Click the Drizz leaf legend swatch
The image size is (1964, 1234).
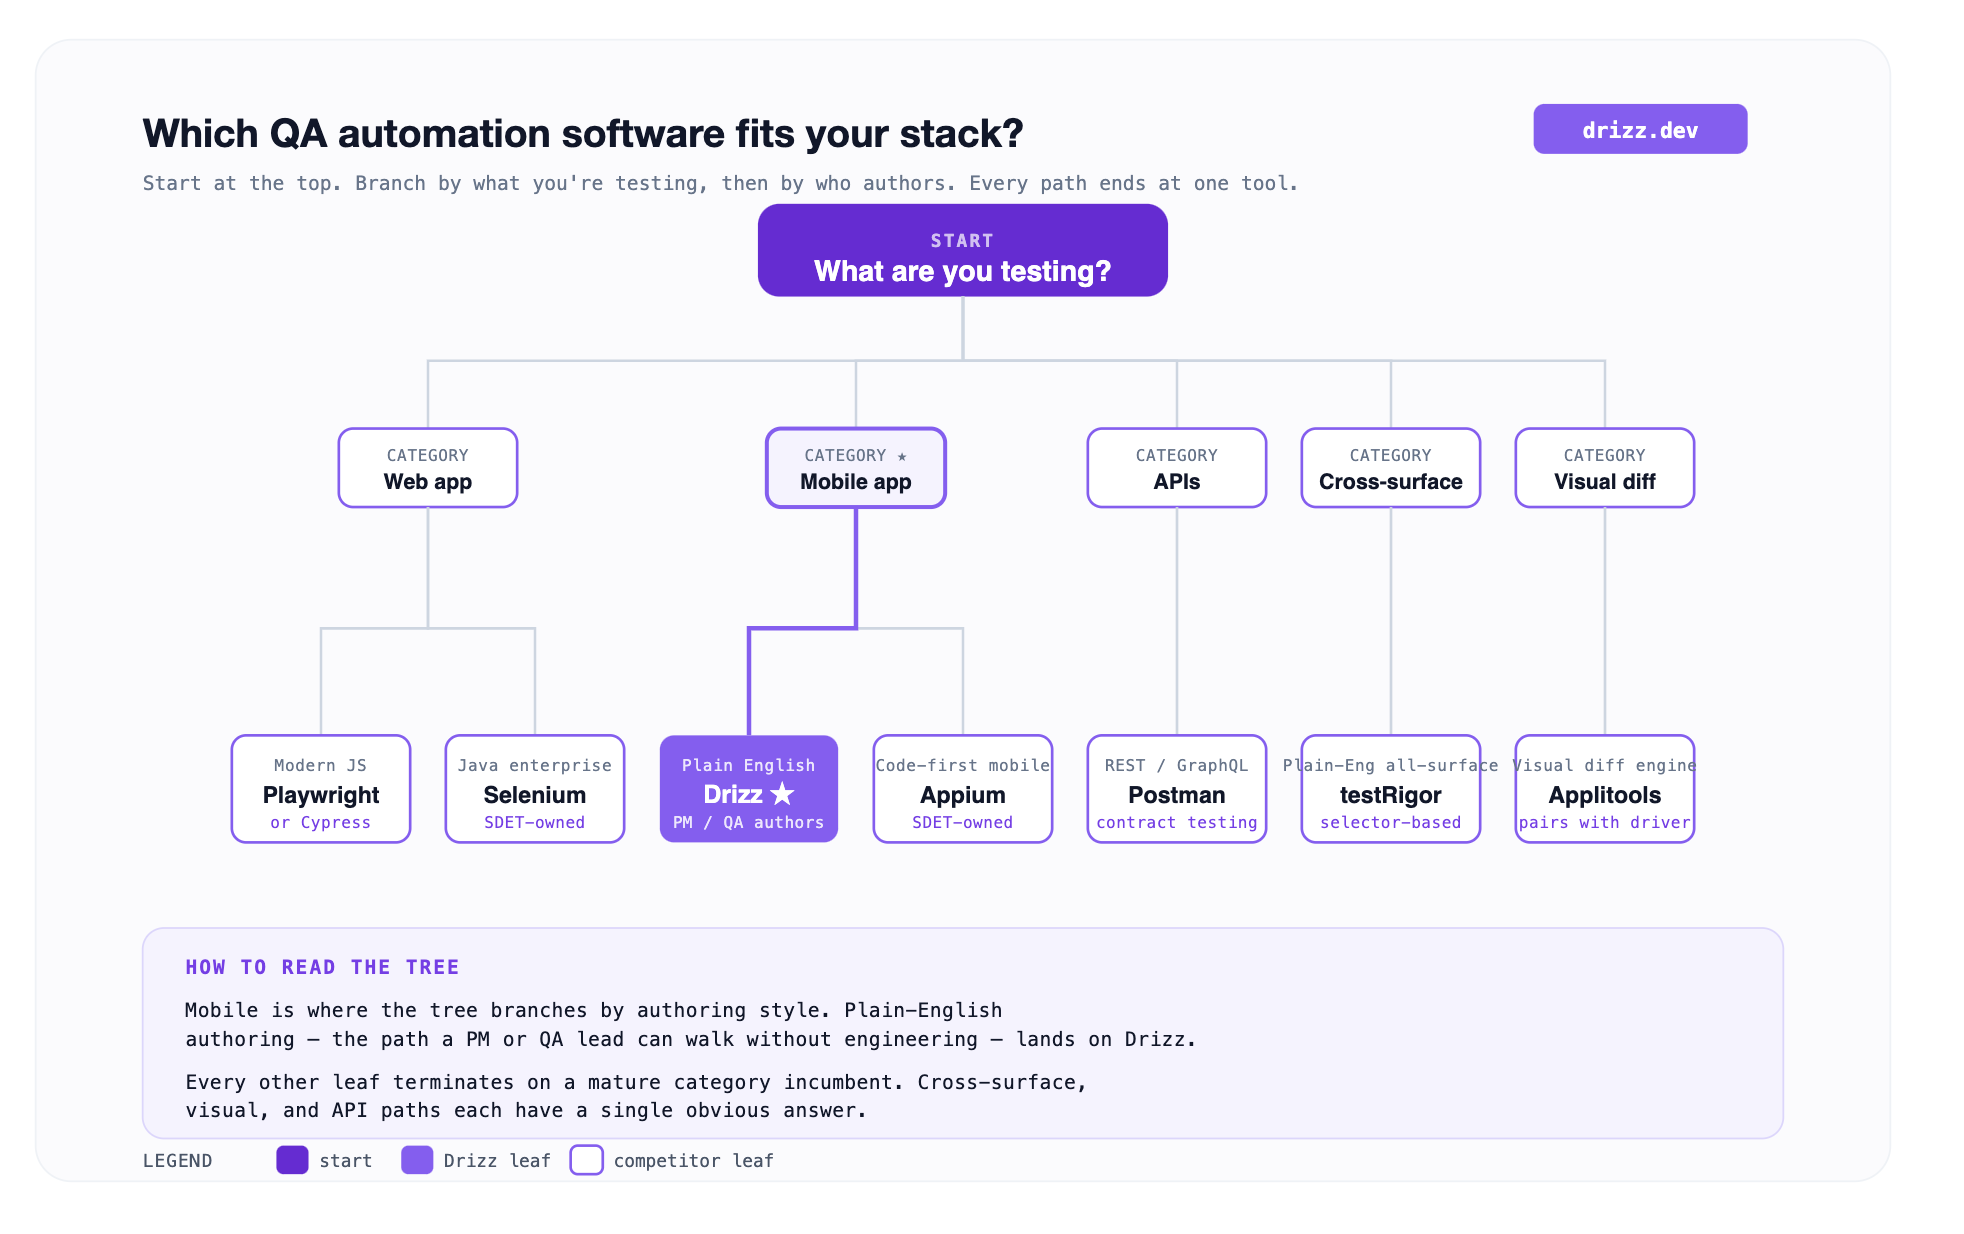(x=417, y=1160)
